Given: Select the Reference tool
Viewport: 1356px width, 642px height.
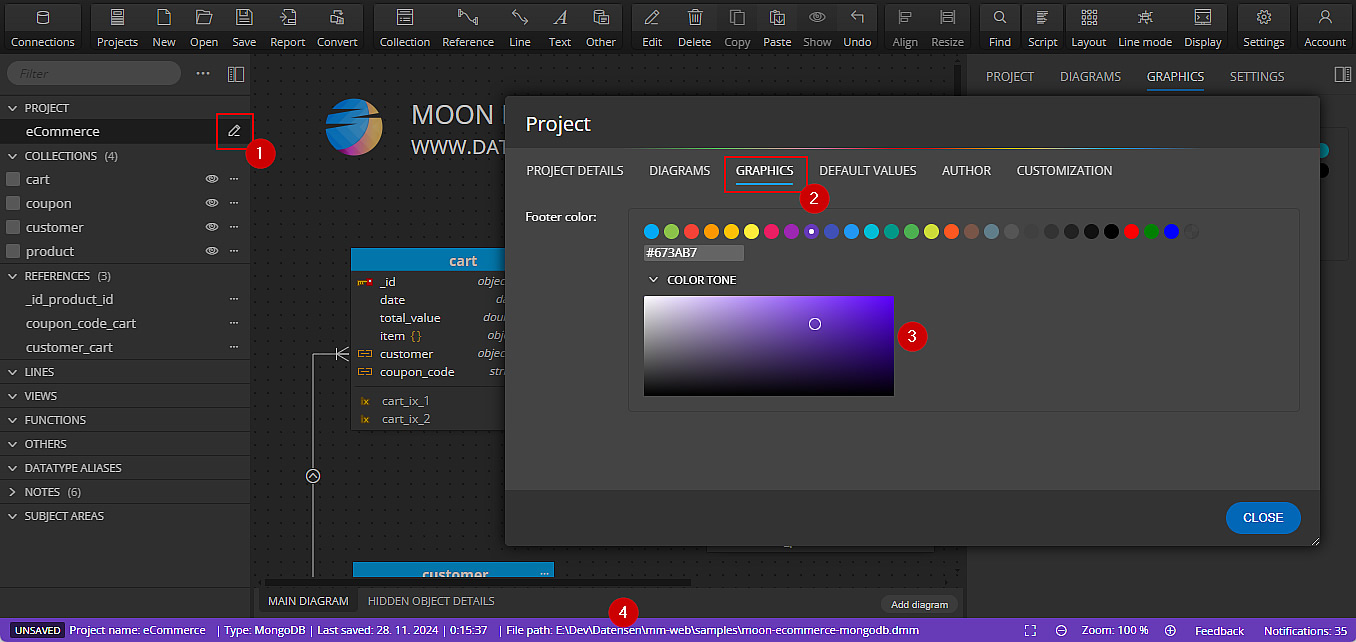Looking at the screenshot, I should point(468,26).
